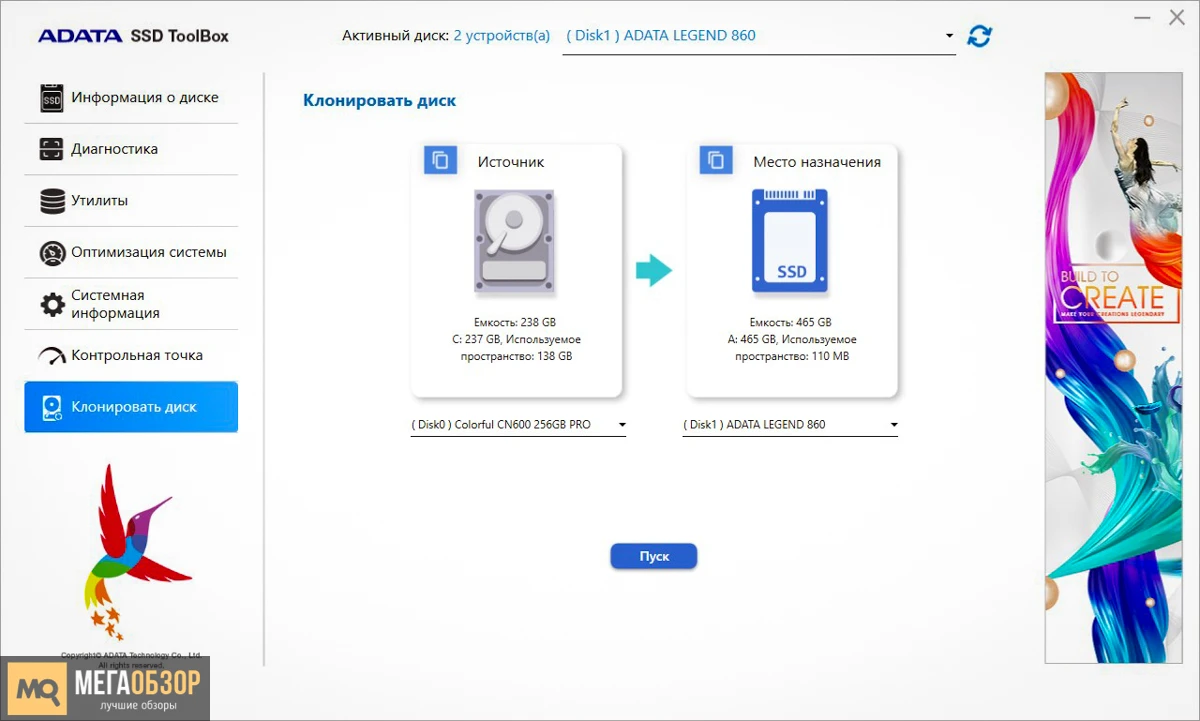1200x721 pixels.
Task: Click the database icon beside Утилиты
Action: (52, 201)
